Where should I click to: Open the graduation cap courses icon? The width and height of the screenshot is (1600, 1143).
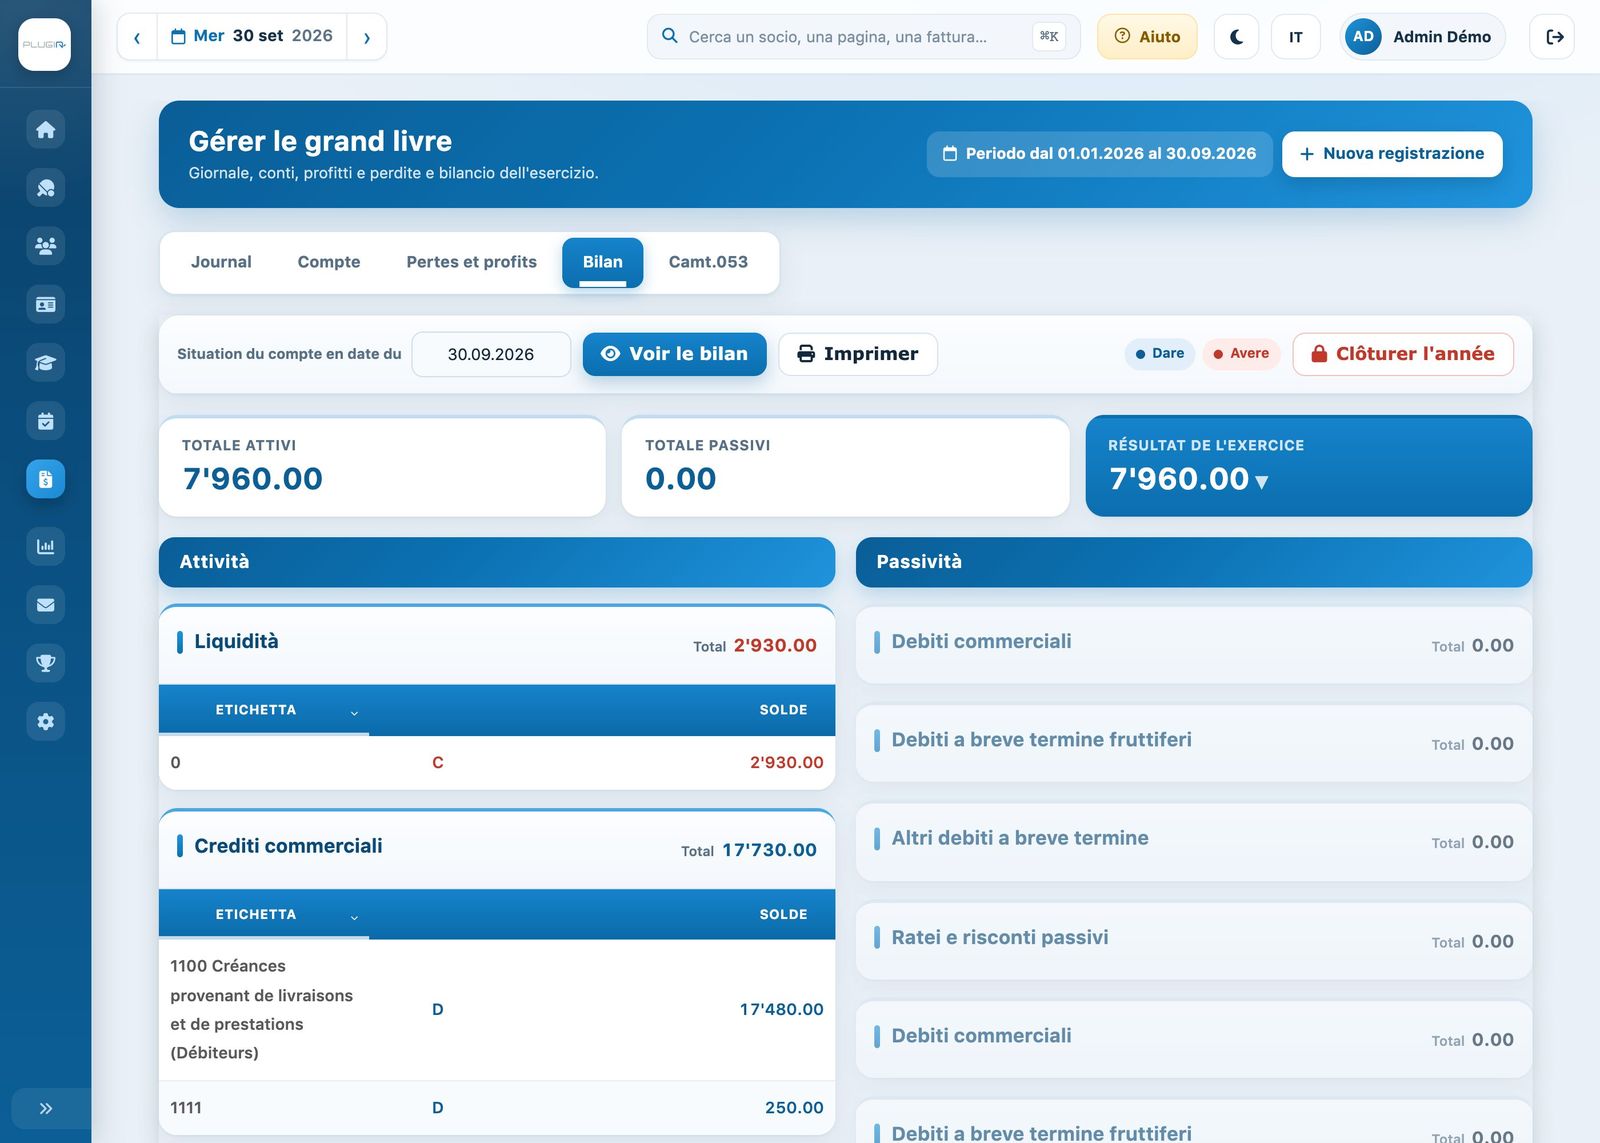pos(45,363)
